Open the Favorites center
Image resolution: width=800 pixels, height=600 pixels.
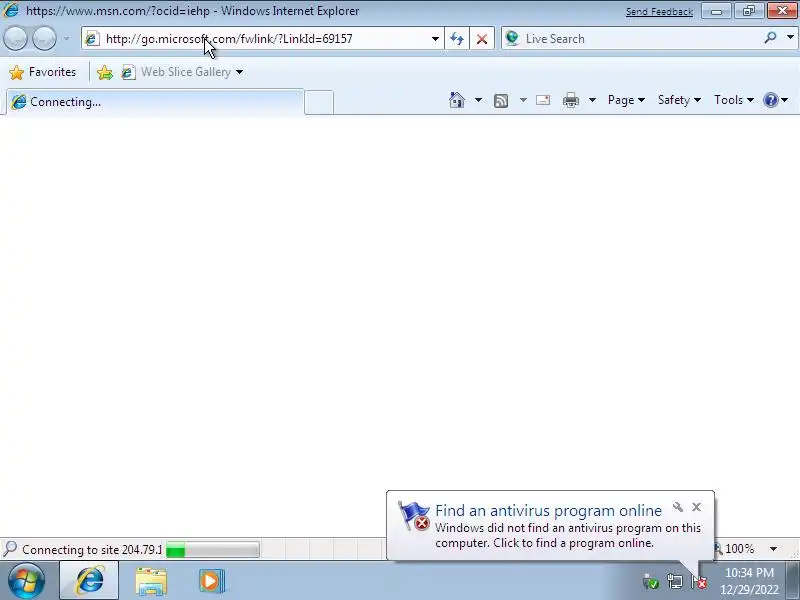(x=43, y=72)
